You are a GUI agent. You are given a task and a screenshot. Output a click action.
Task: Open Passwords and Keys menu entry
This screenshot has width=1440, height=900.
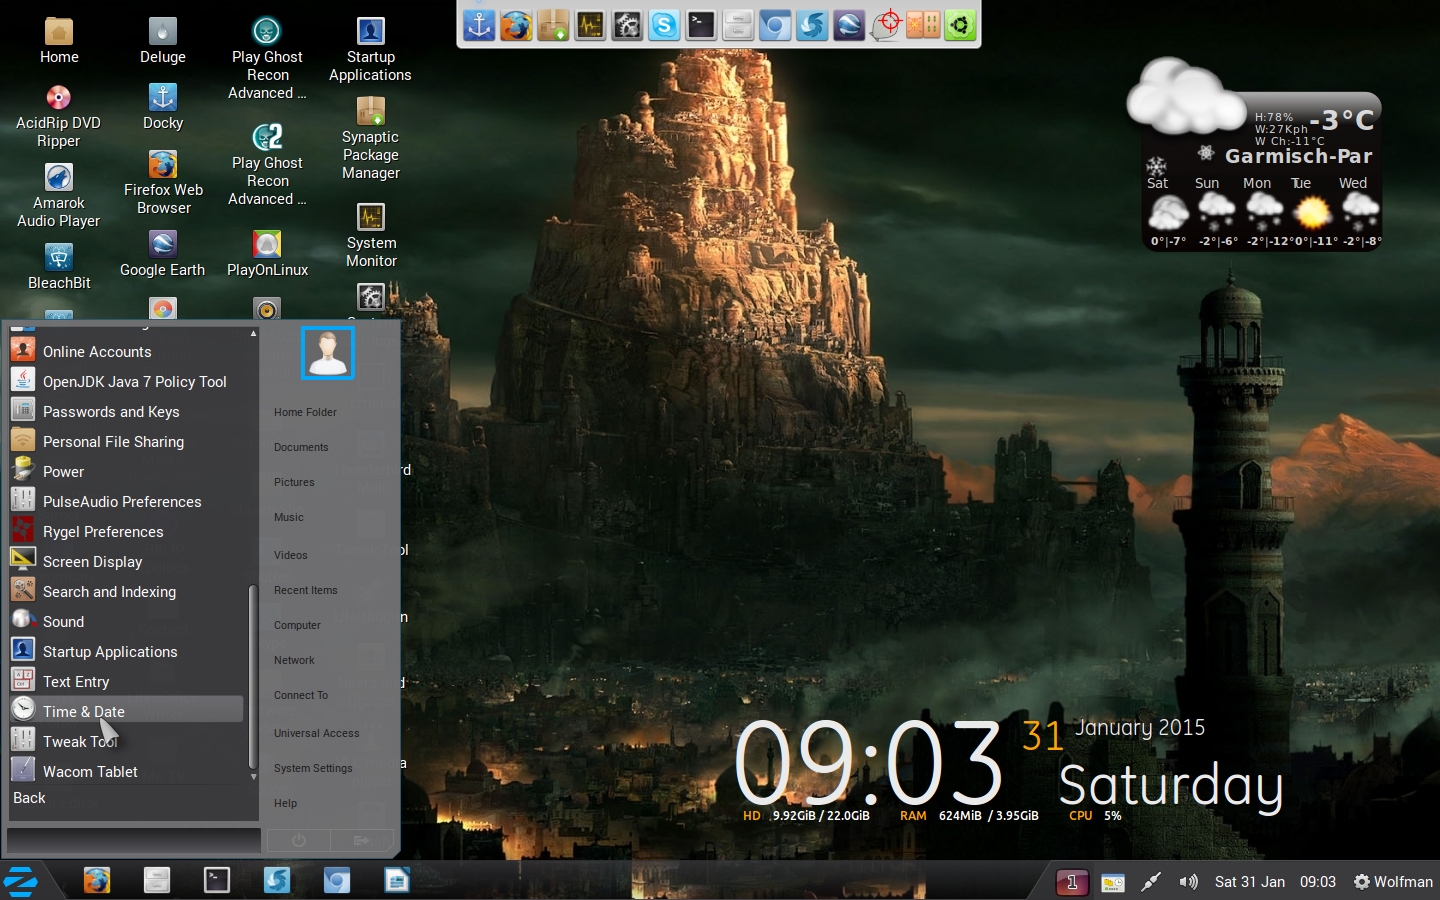click(x=126, y=412)
